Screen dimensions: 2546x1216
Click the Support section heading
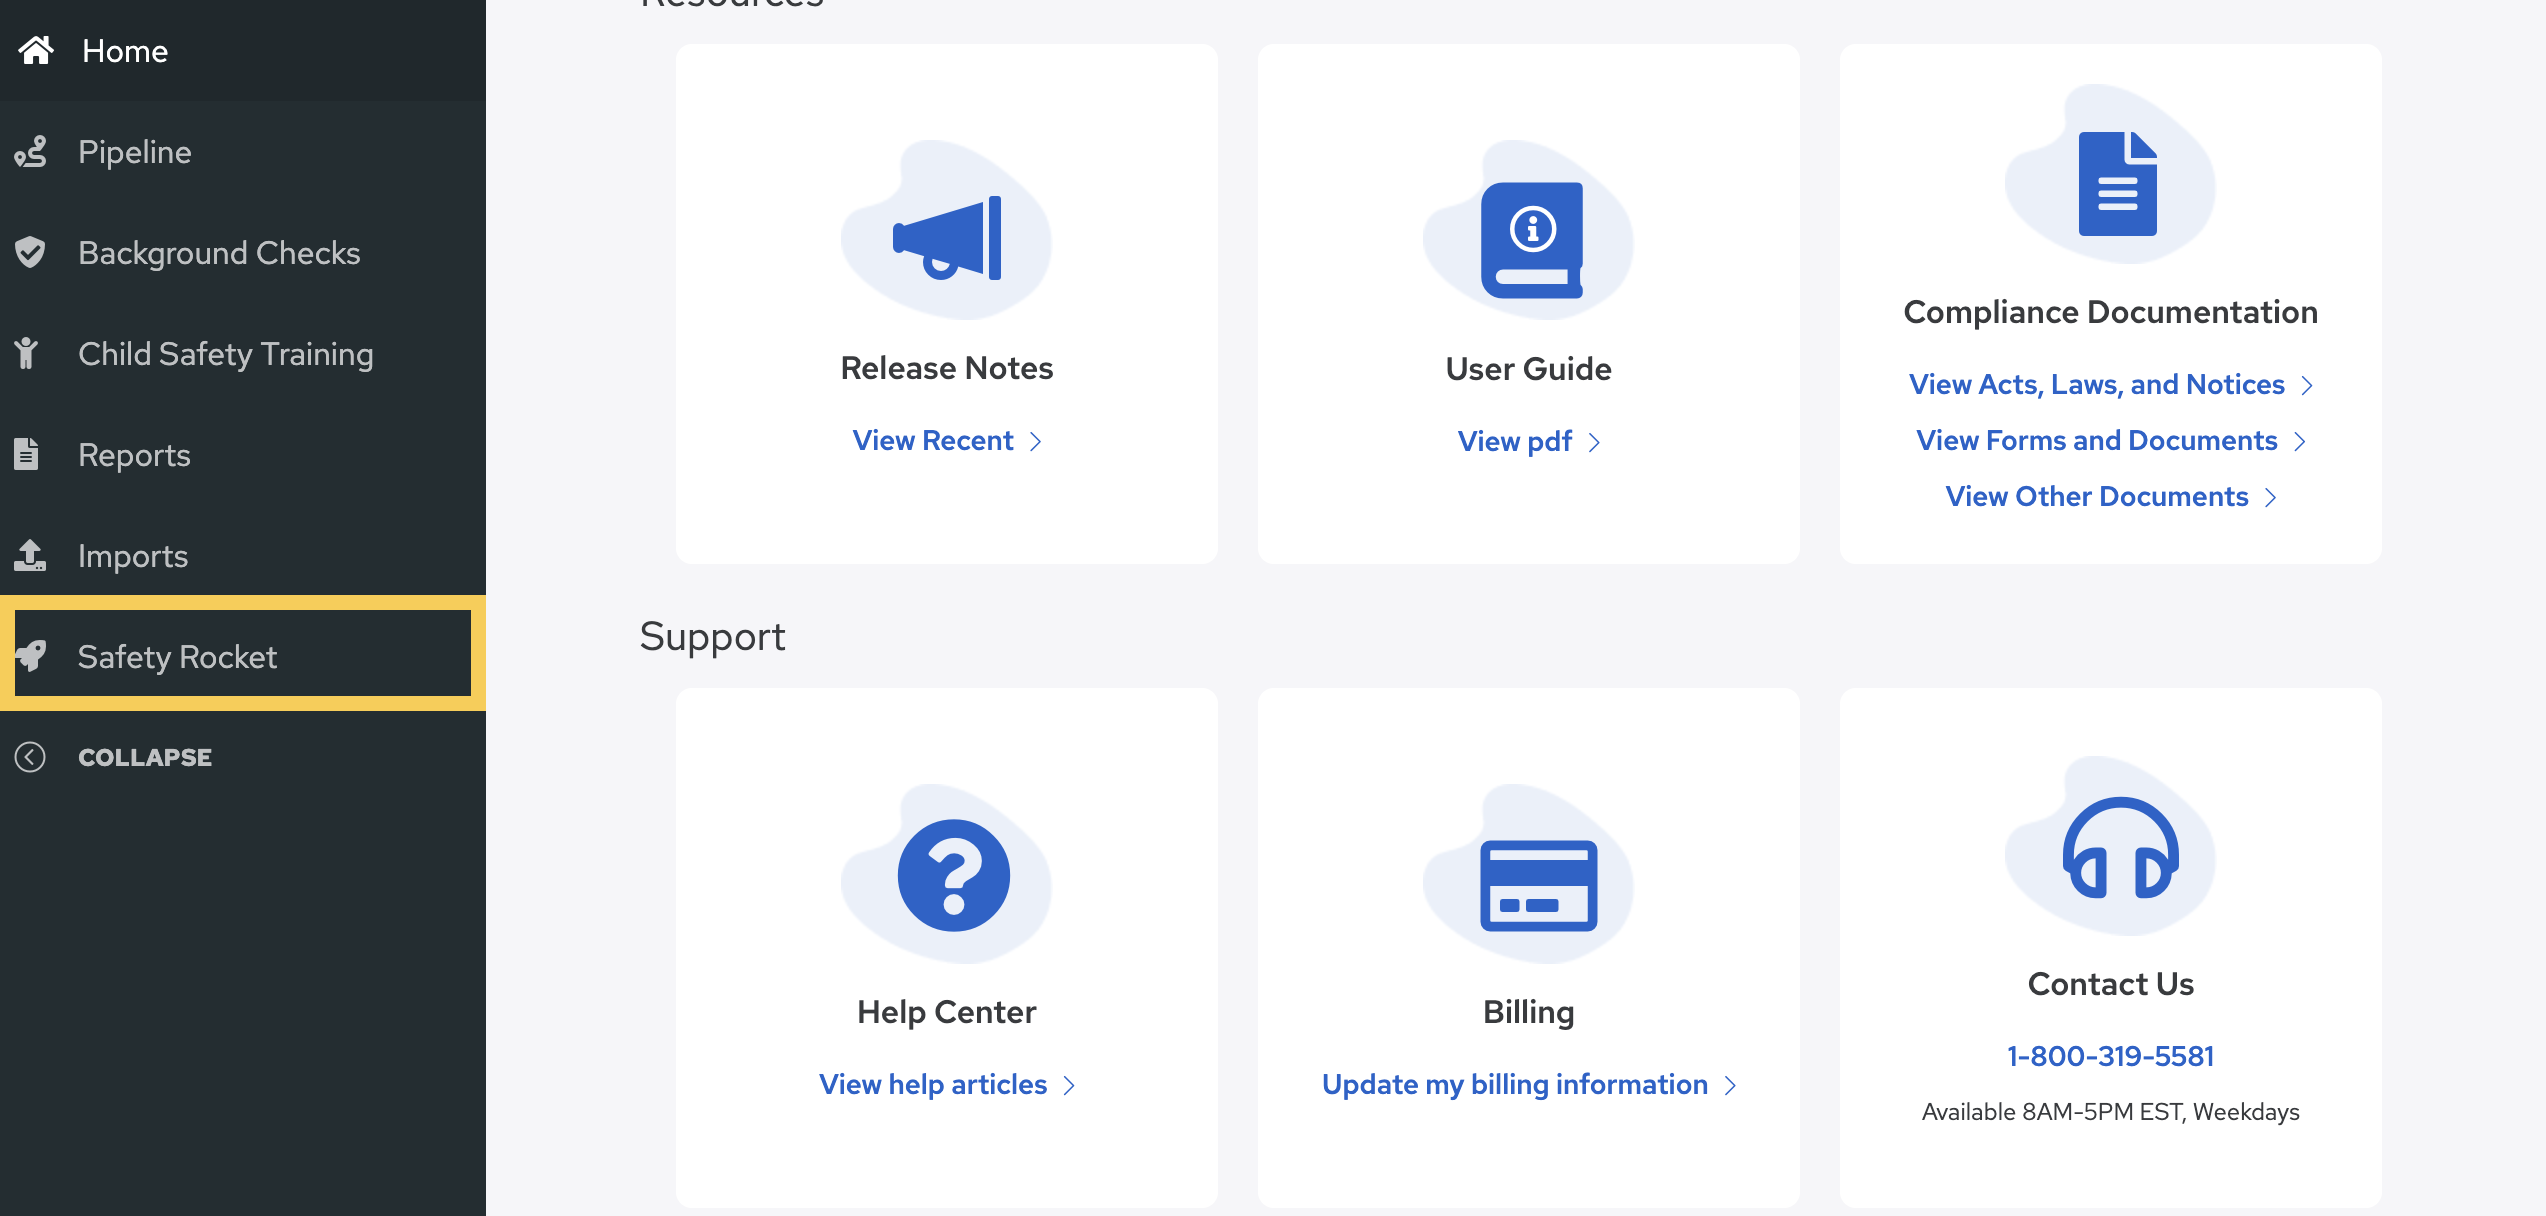coord(713,637)
